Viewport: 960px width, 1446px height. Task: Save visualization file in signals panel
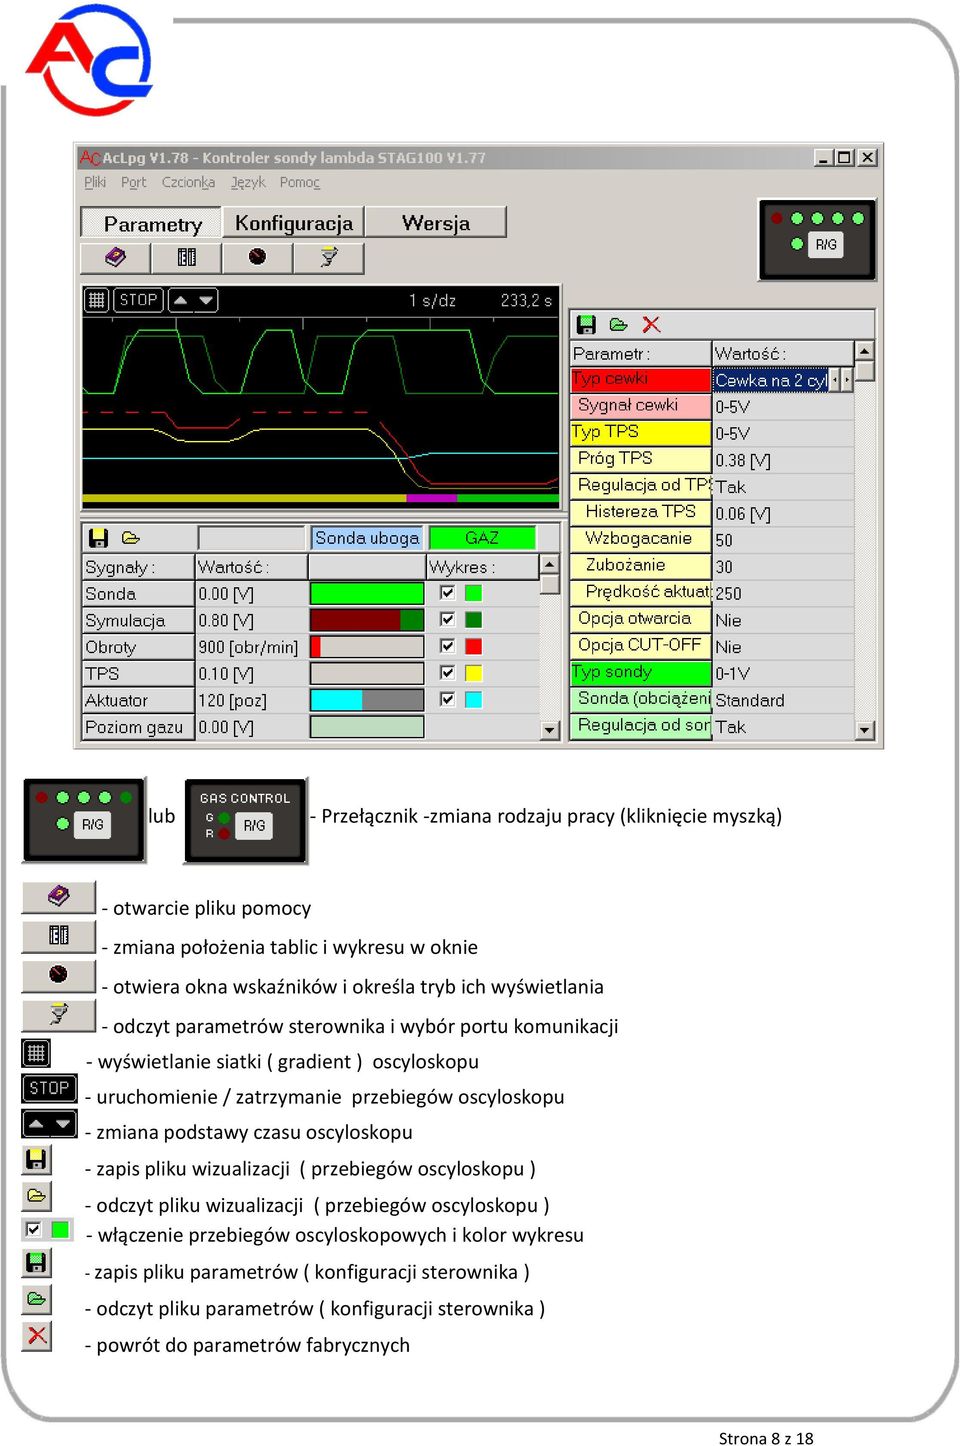pos(98,538)
